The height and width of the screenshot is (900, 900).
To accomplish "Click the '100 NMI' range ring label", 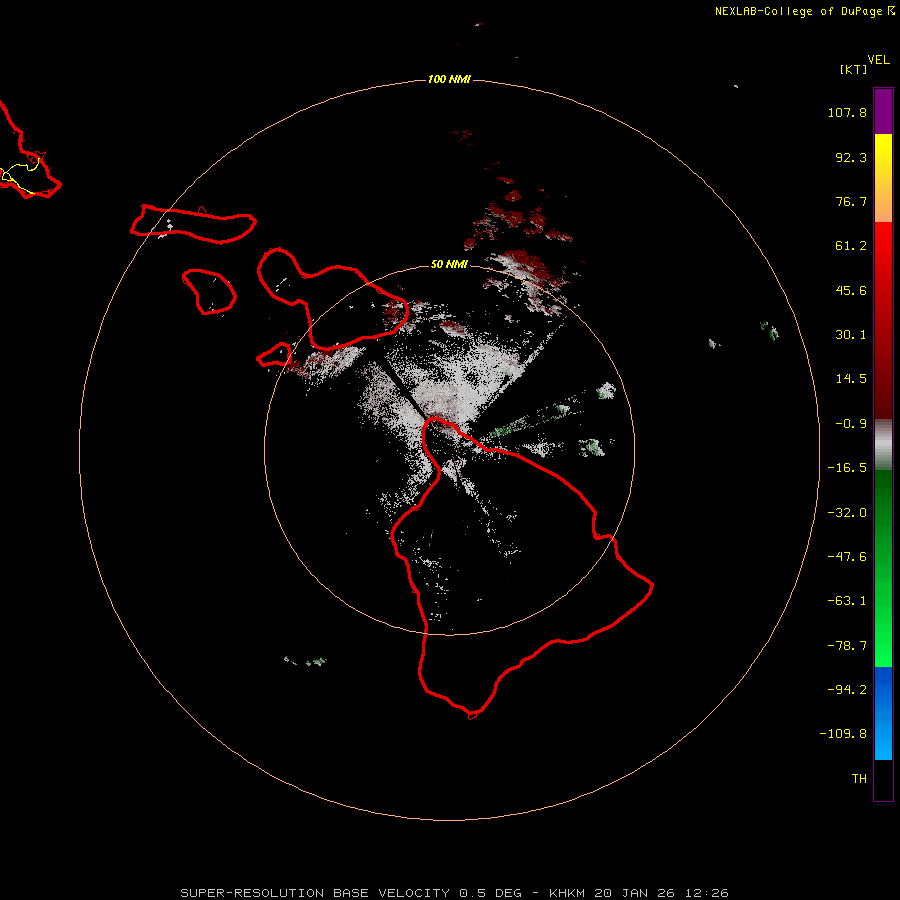I will (x=449, y=79).
